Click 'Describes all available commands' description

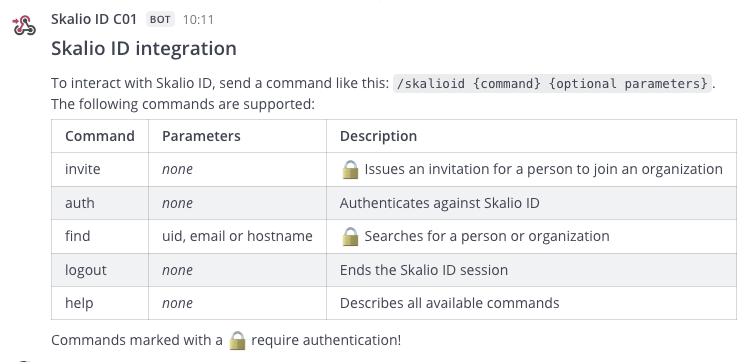(x=449, y=303)
